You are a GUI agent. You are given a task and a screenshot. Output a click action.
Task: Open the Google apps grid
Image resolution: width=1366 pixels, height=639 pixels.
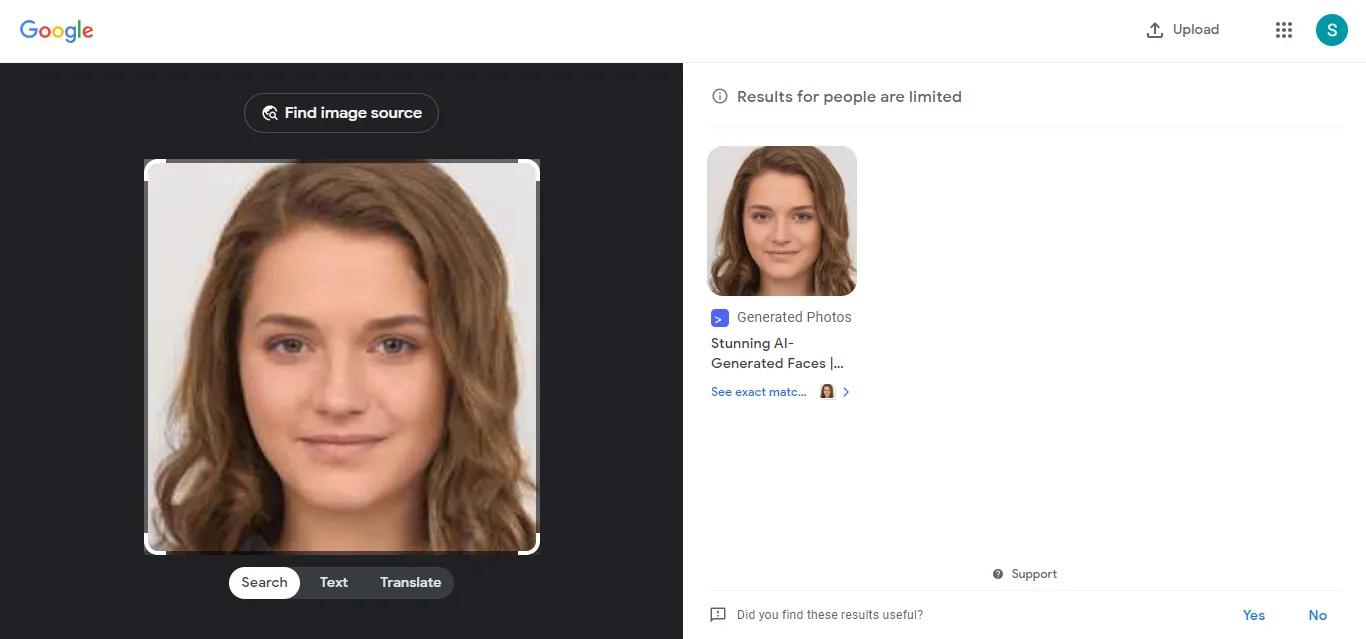click(x=1284, y=29)
